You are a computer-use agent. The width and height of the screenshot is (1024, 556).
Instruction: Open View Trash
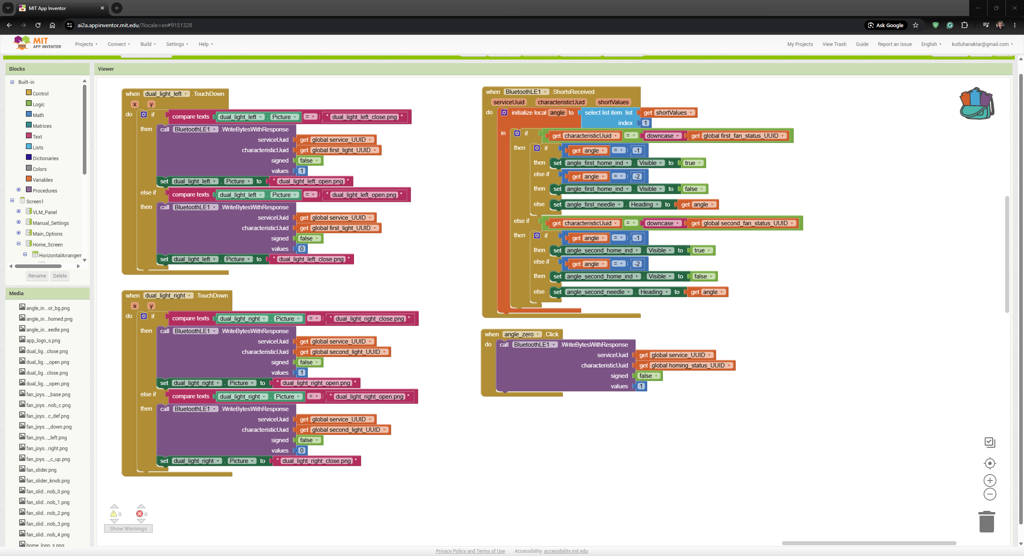[x=834, y=44]
